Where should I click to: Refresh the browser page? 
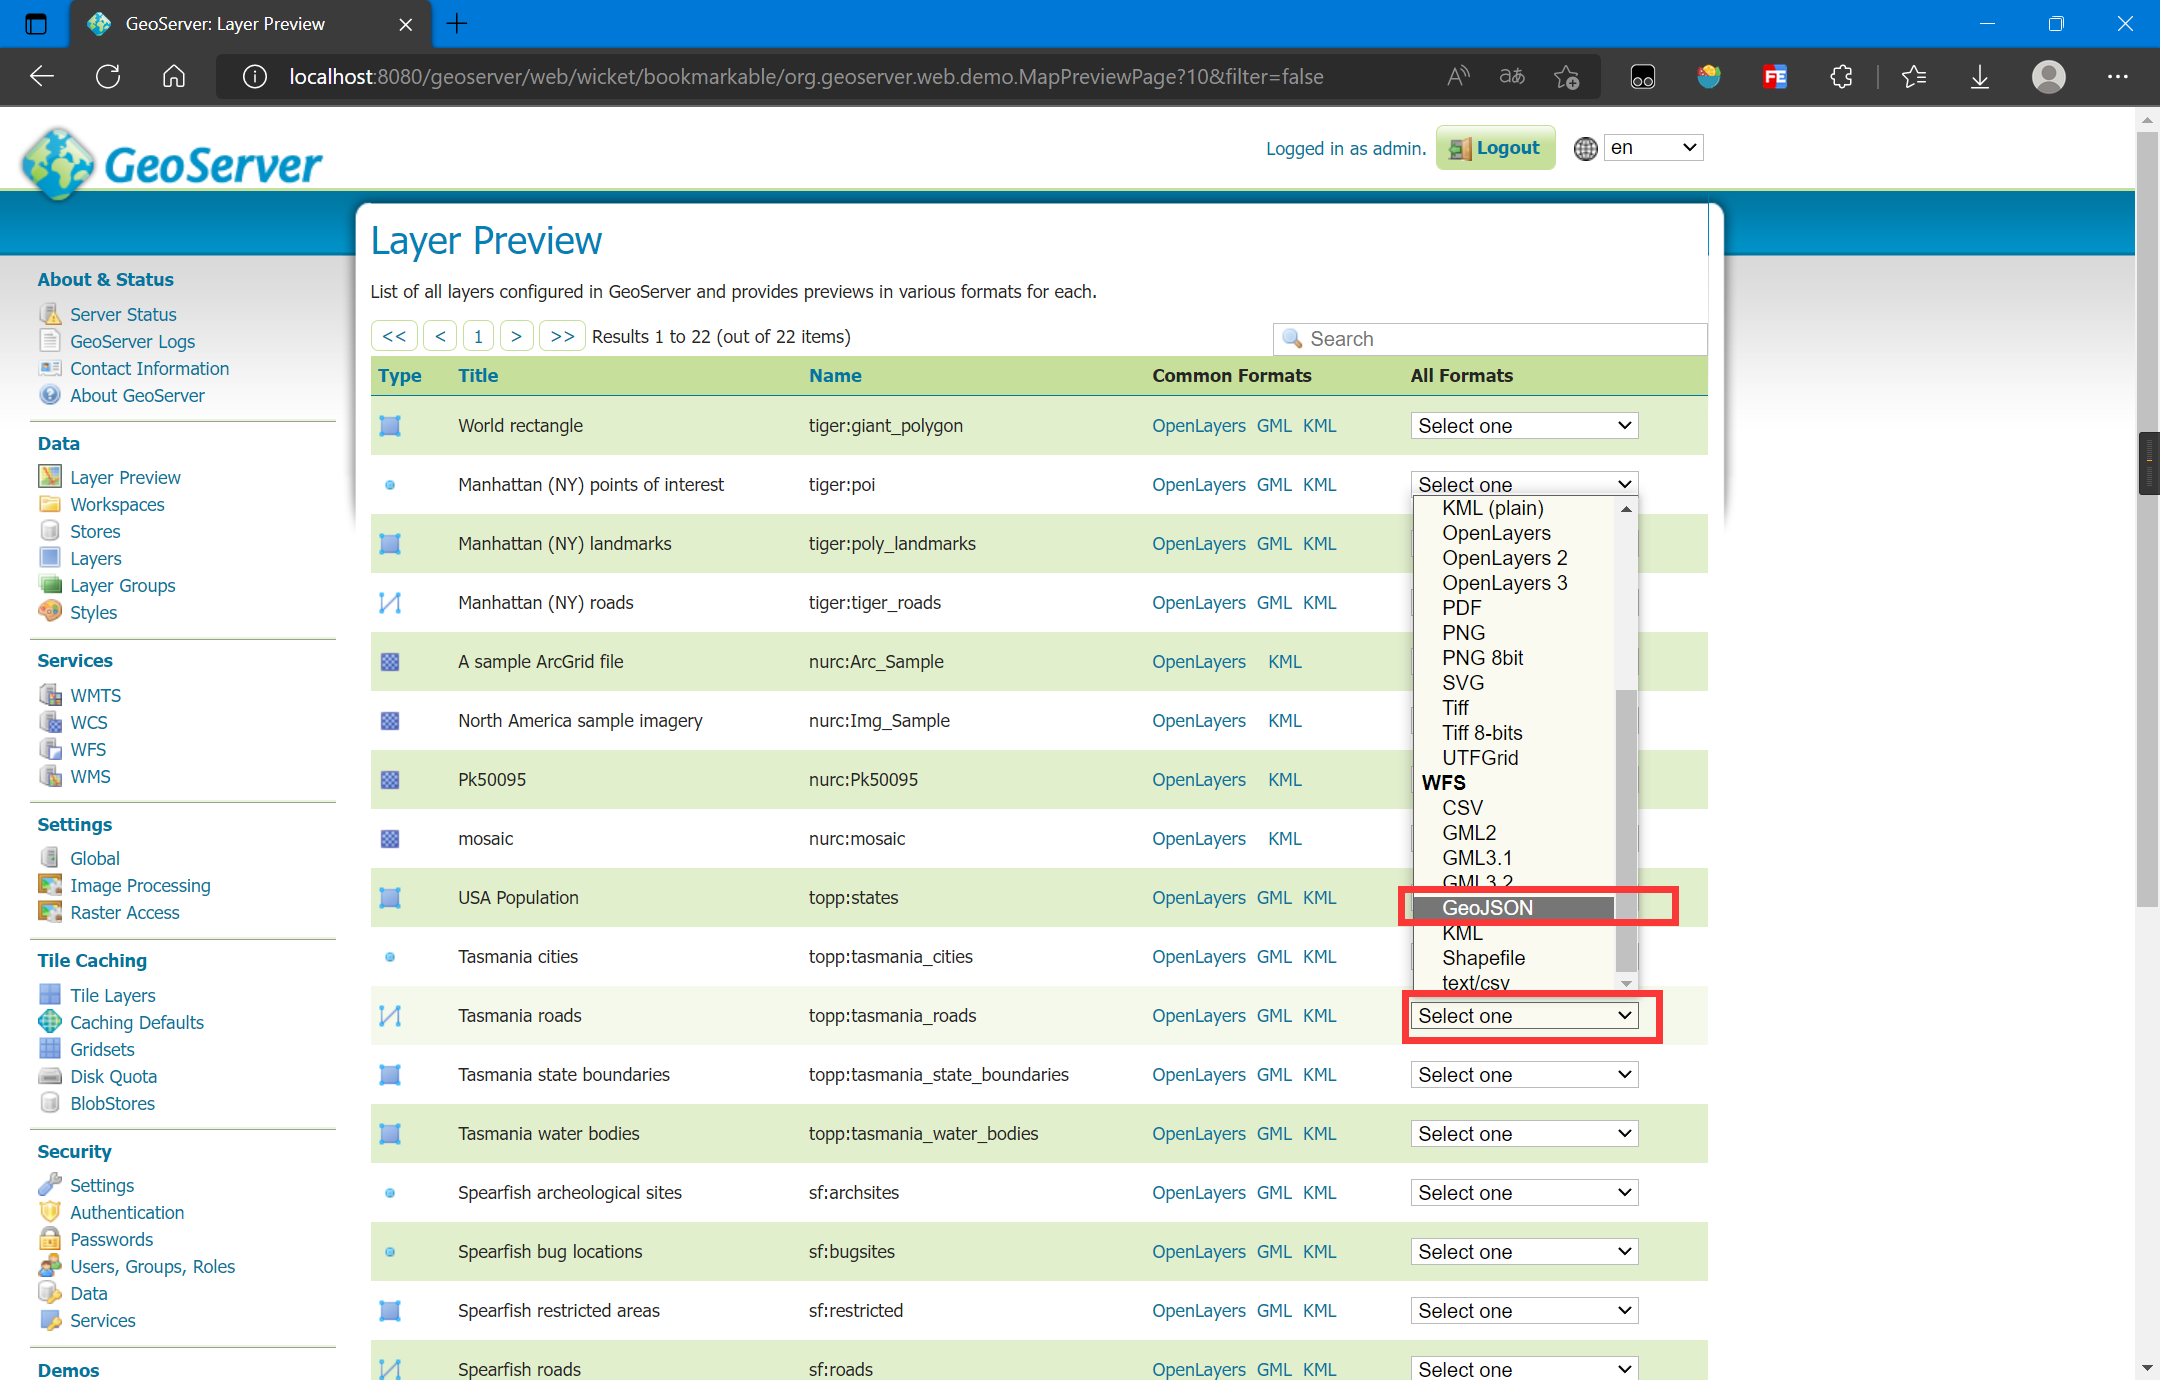click(x=108, y=77)
